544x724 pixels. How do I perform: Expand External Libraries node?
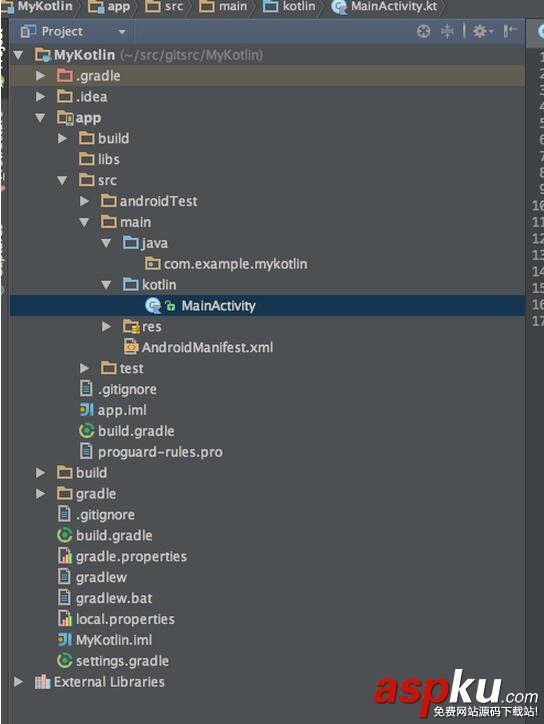(18, 682)
